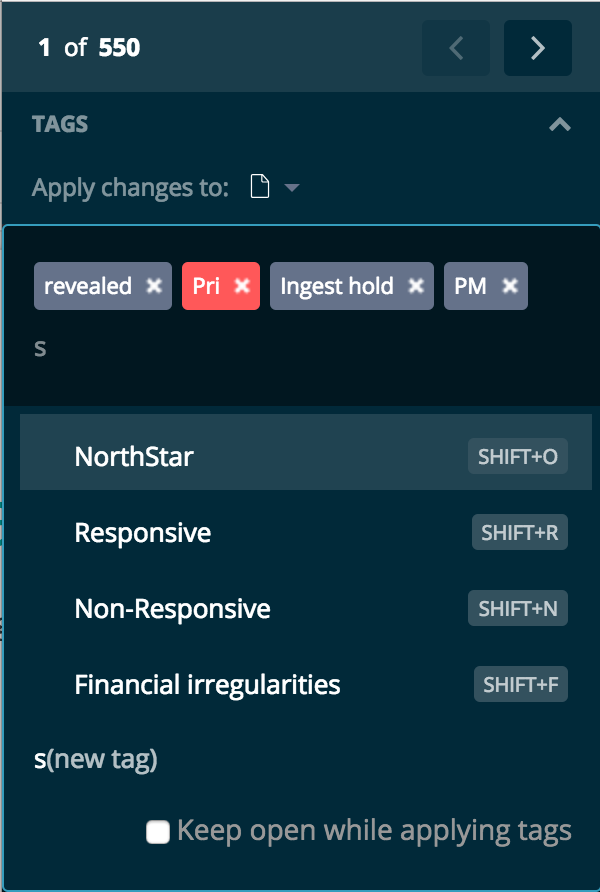Select the Responsive tag suggestion
The image size is (600, 892).
[306, 532]
